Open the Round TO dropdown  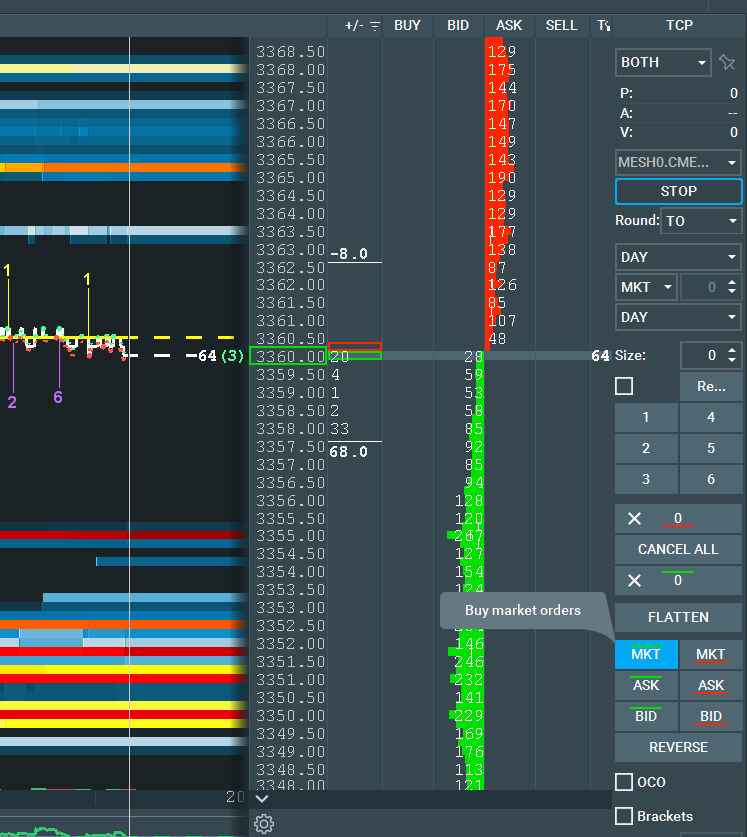[x=703, y=221]
